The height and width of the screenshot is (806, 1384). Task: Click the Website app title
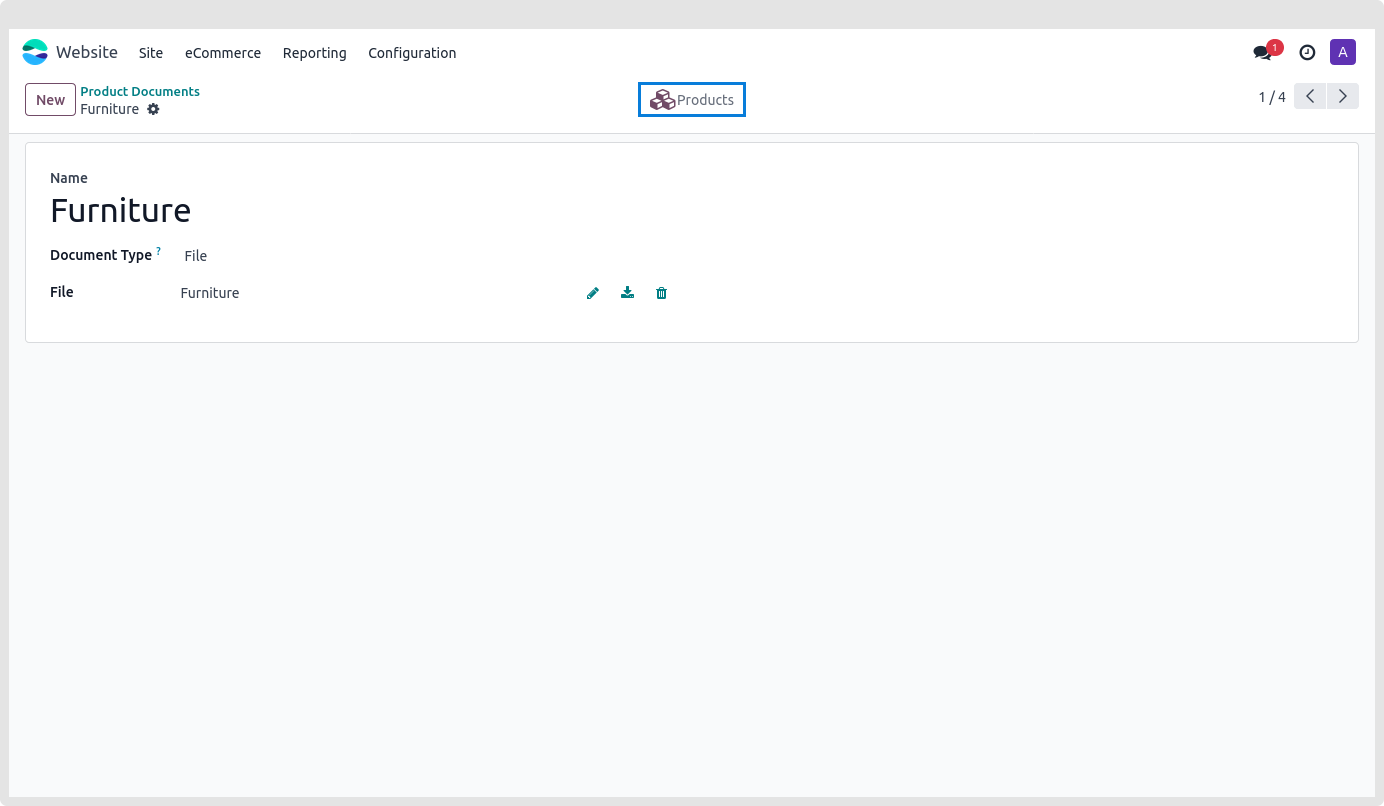tap(87, 53)
